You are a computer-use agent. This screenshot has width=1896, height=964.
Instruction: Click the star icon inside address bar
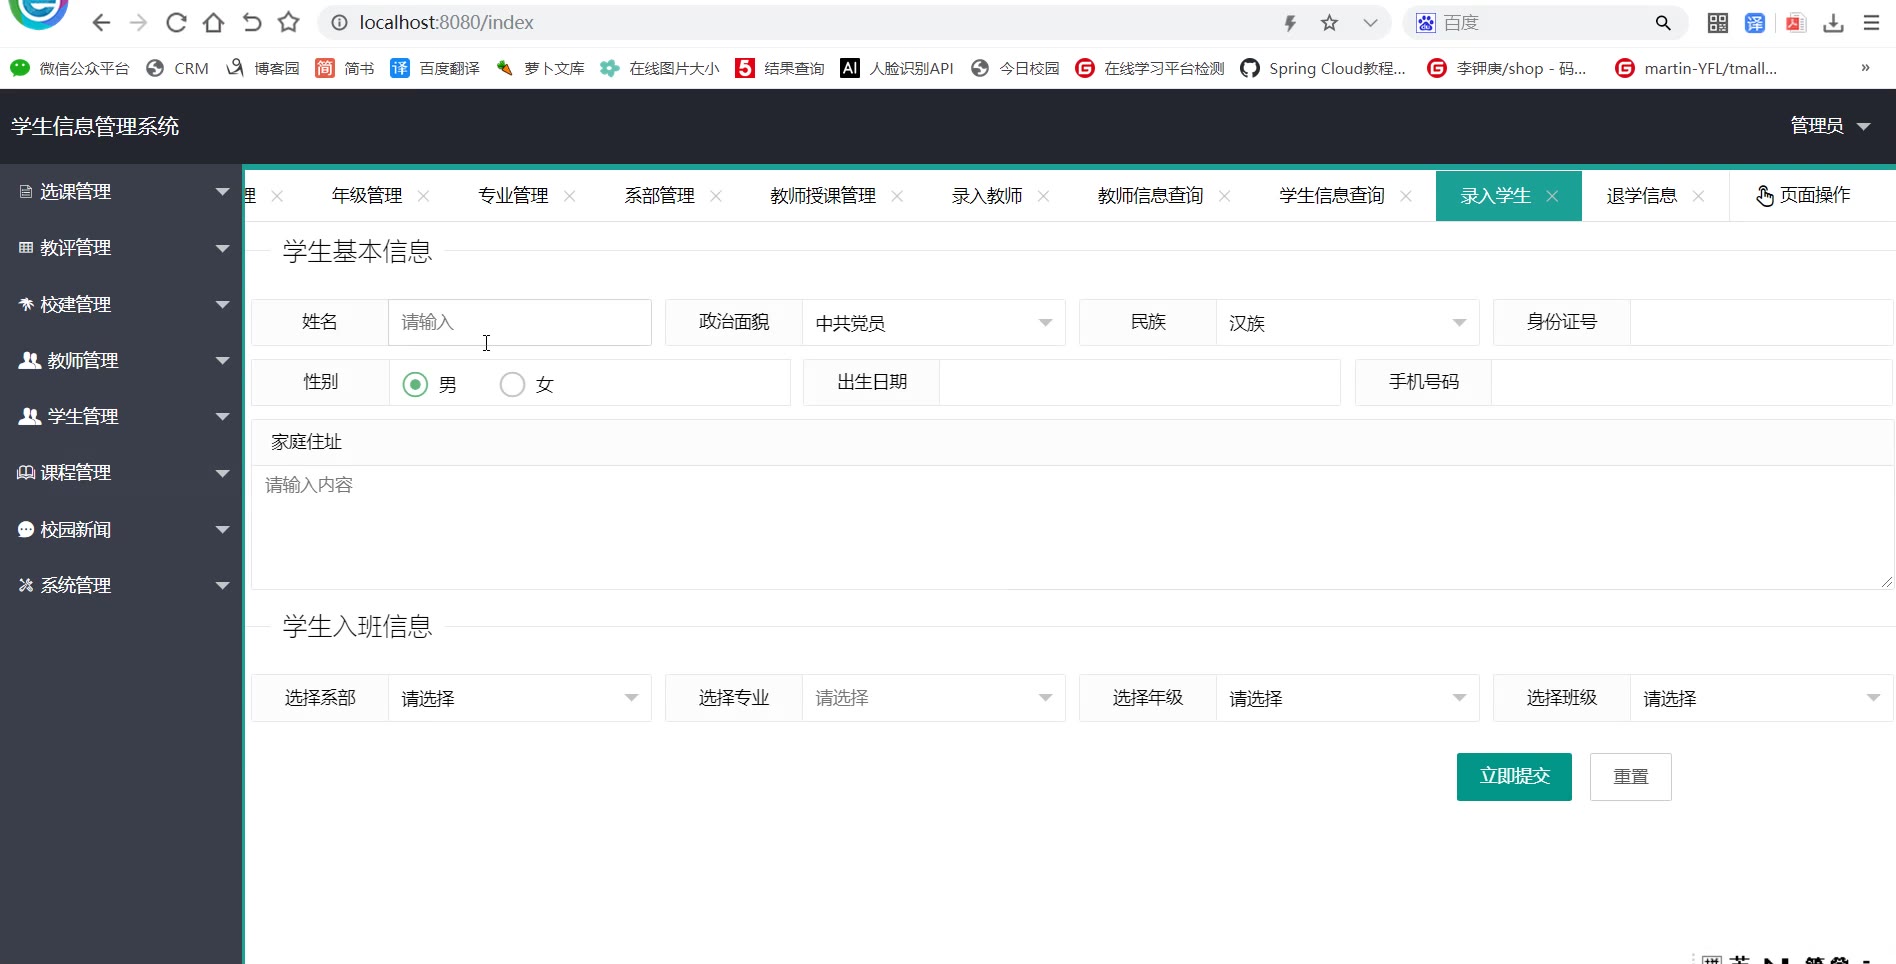pos(1329,22)
